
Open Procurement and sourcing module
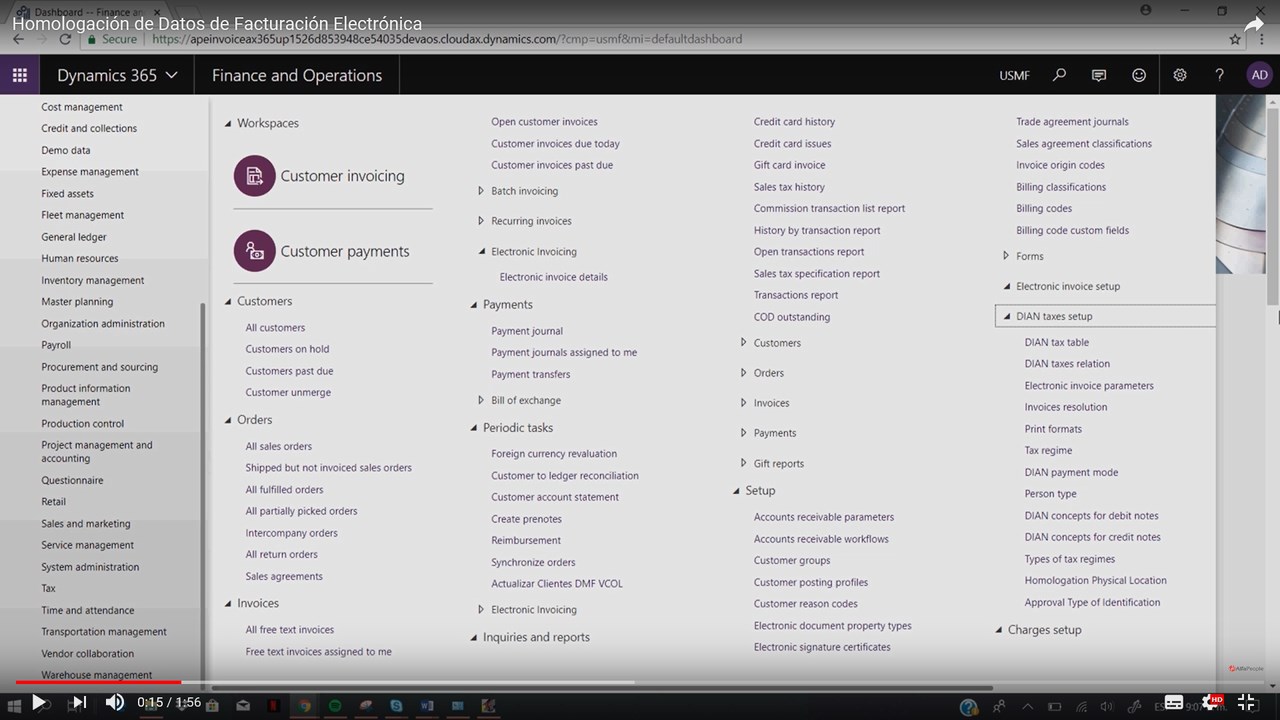point(100,367)
